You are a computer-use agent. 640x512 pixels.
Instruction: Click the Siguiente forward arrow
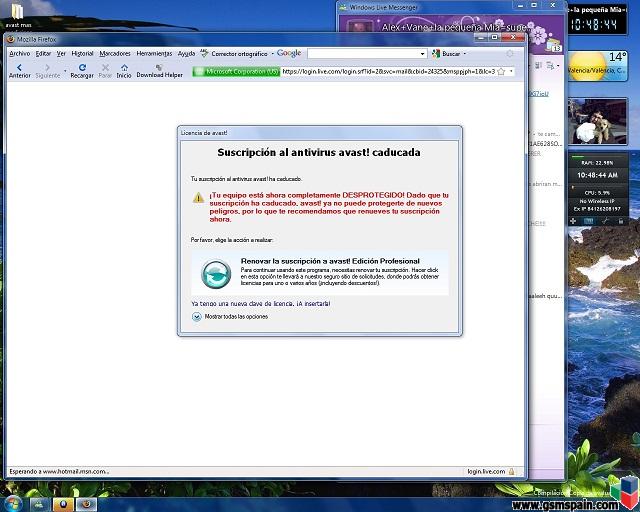pyautogui.click(x=47, y=71)
